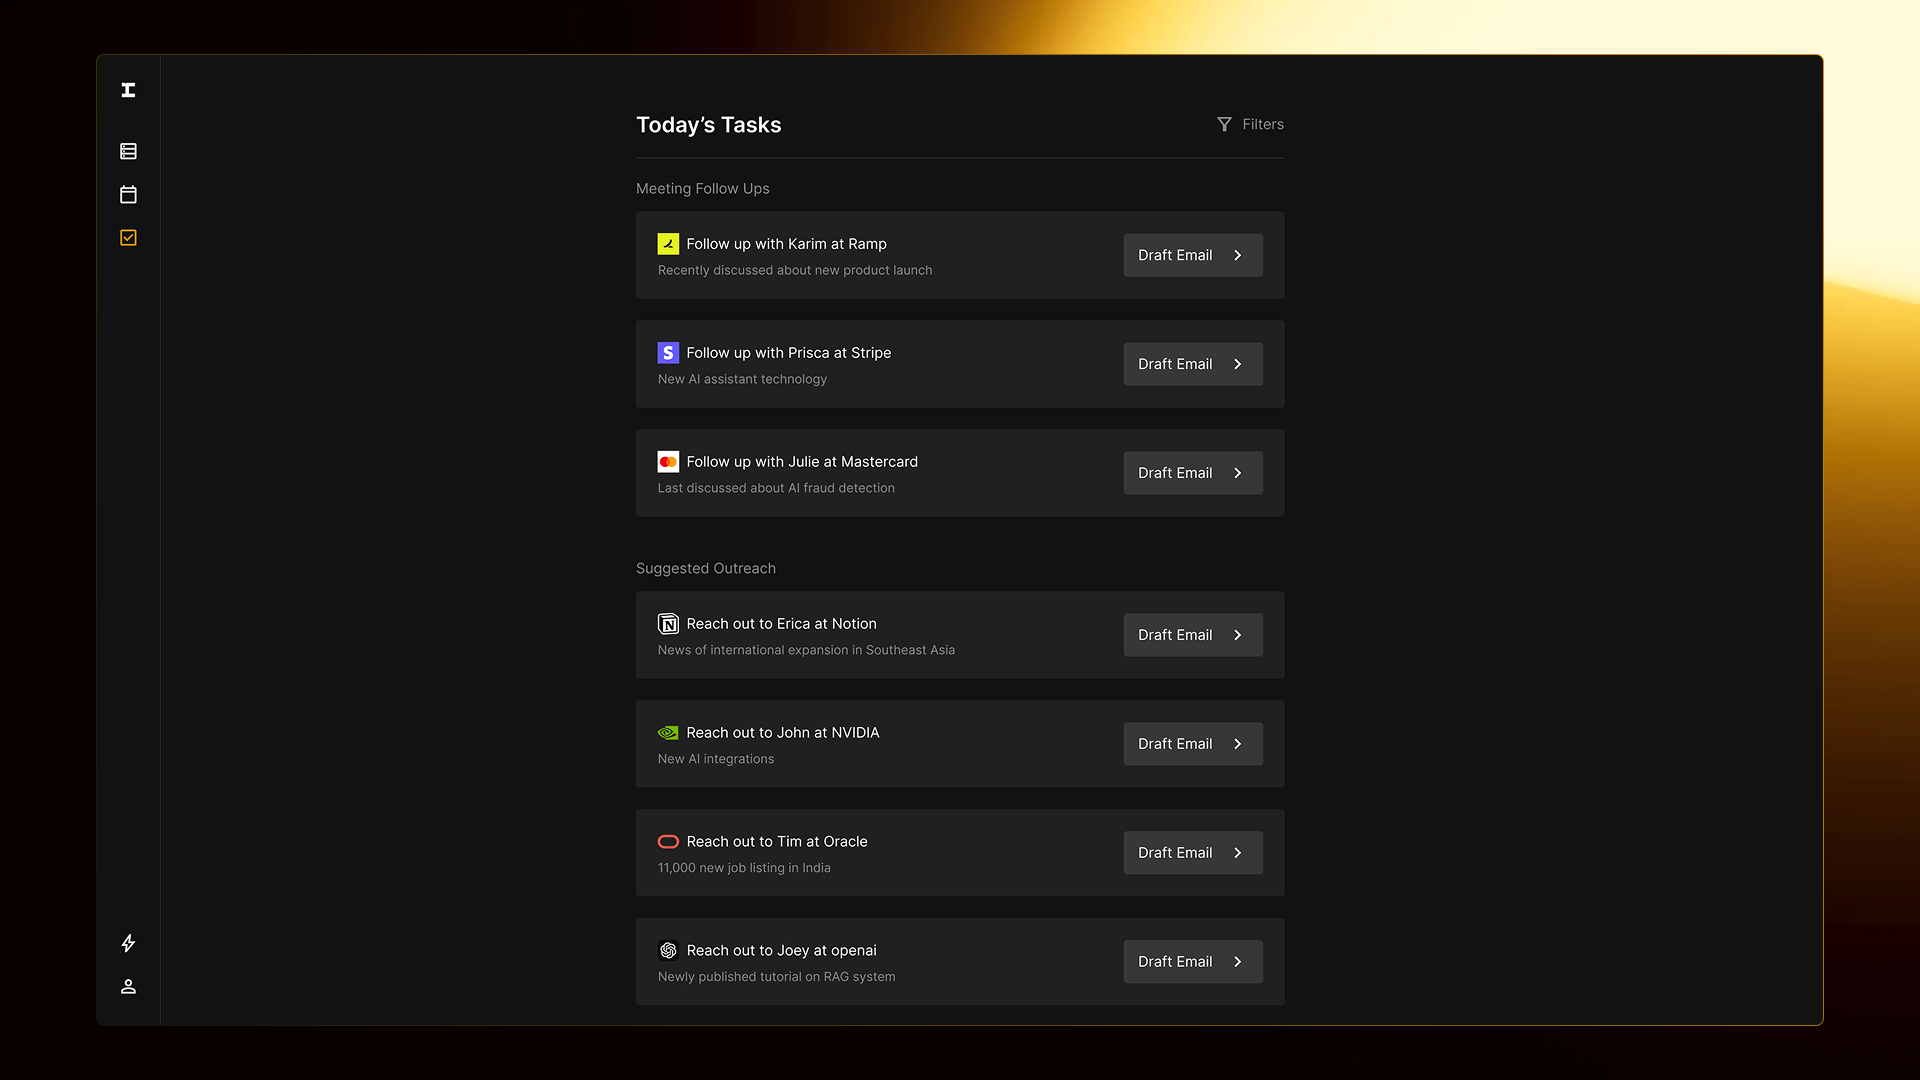
Task: Click the app logo in the sidebar
Action: tap(128, 90)
